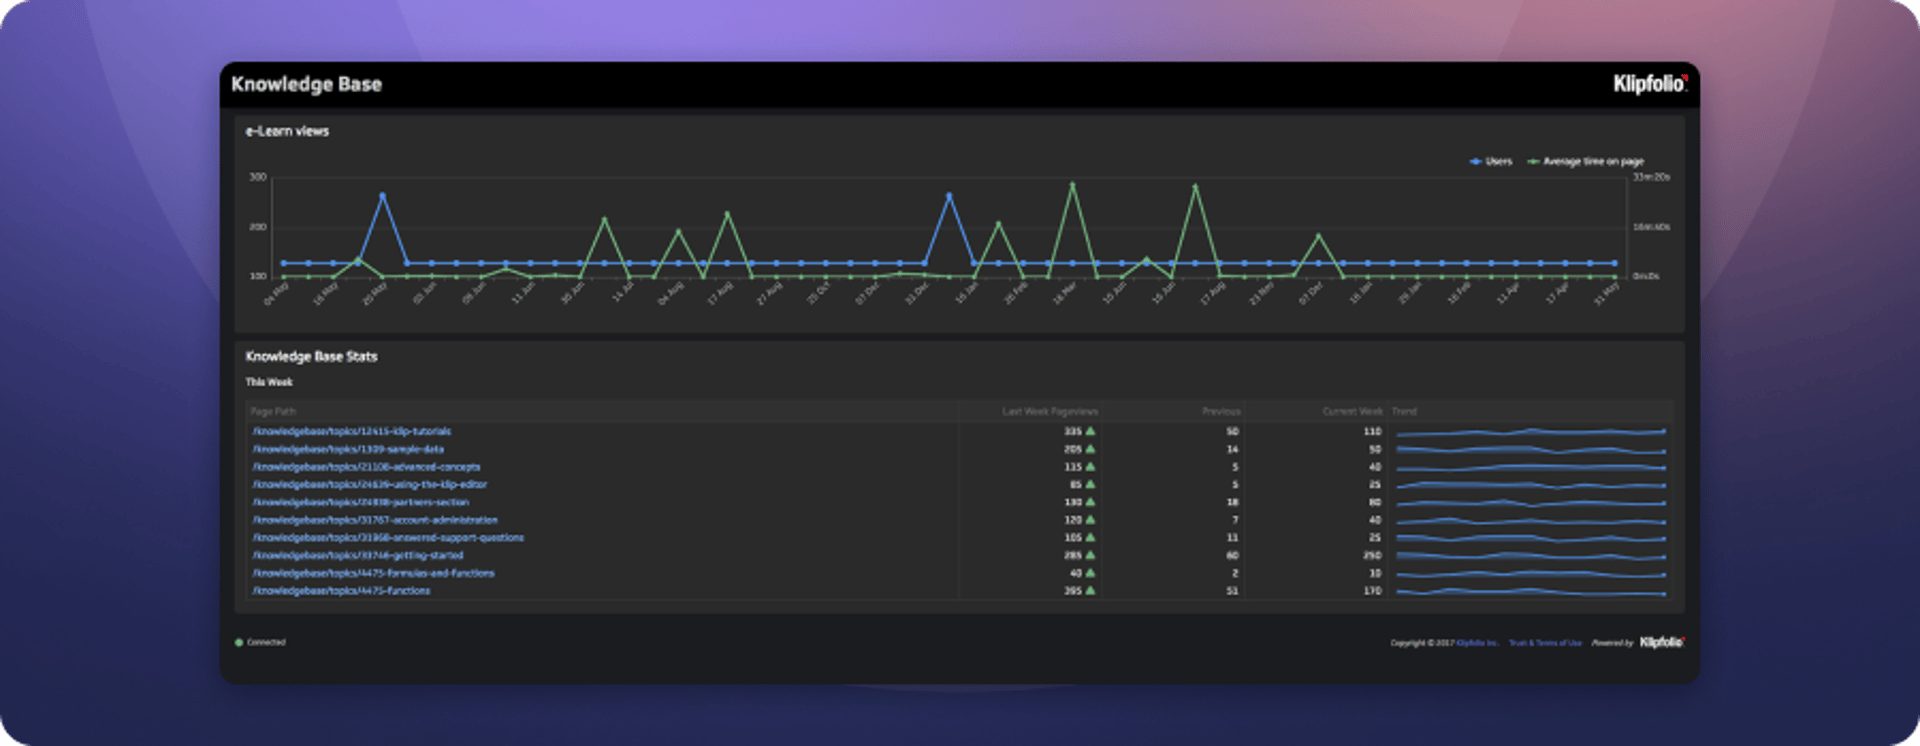Viewport: 1920px width, 746px height.
Task: Click the Previous value 14
Action: 1232,449
